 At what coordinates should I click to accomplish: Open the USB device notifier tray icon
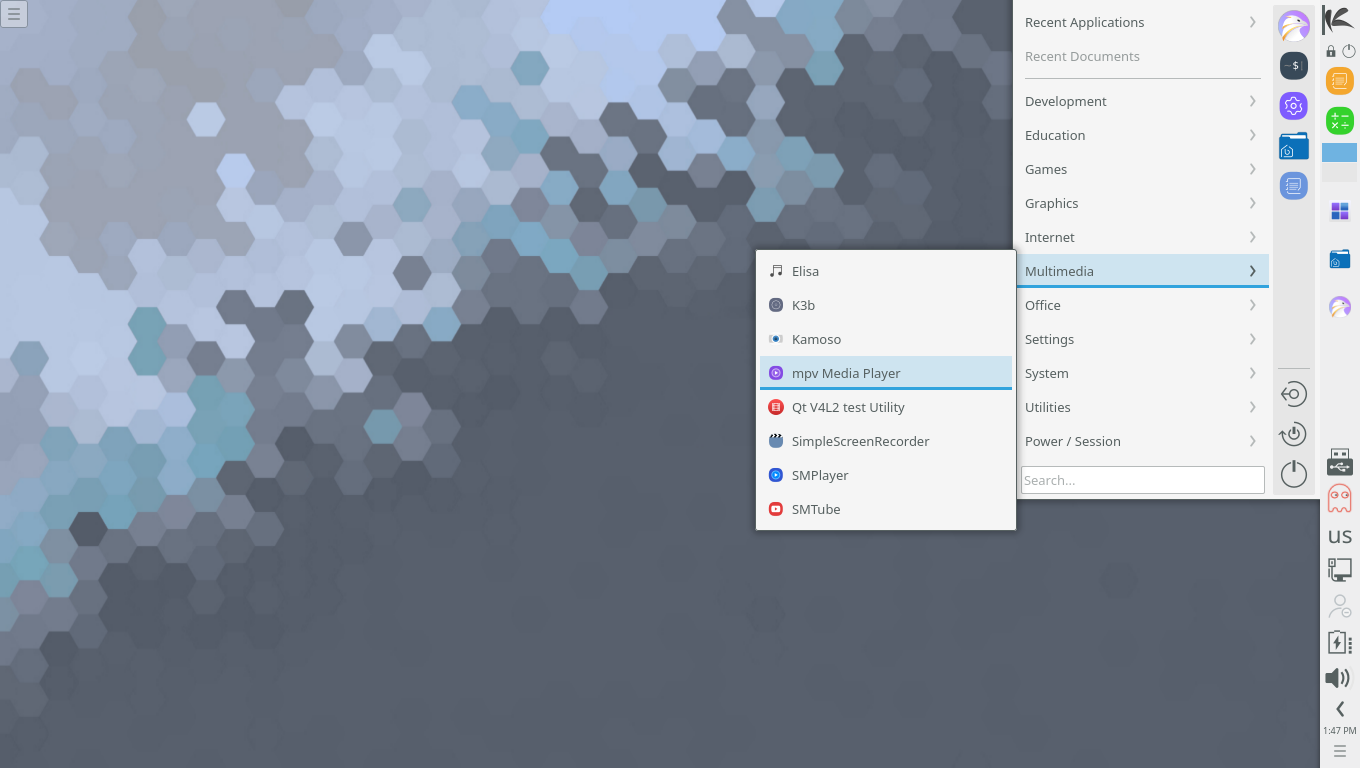pos(1340,462)
